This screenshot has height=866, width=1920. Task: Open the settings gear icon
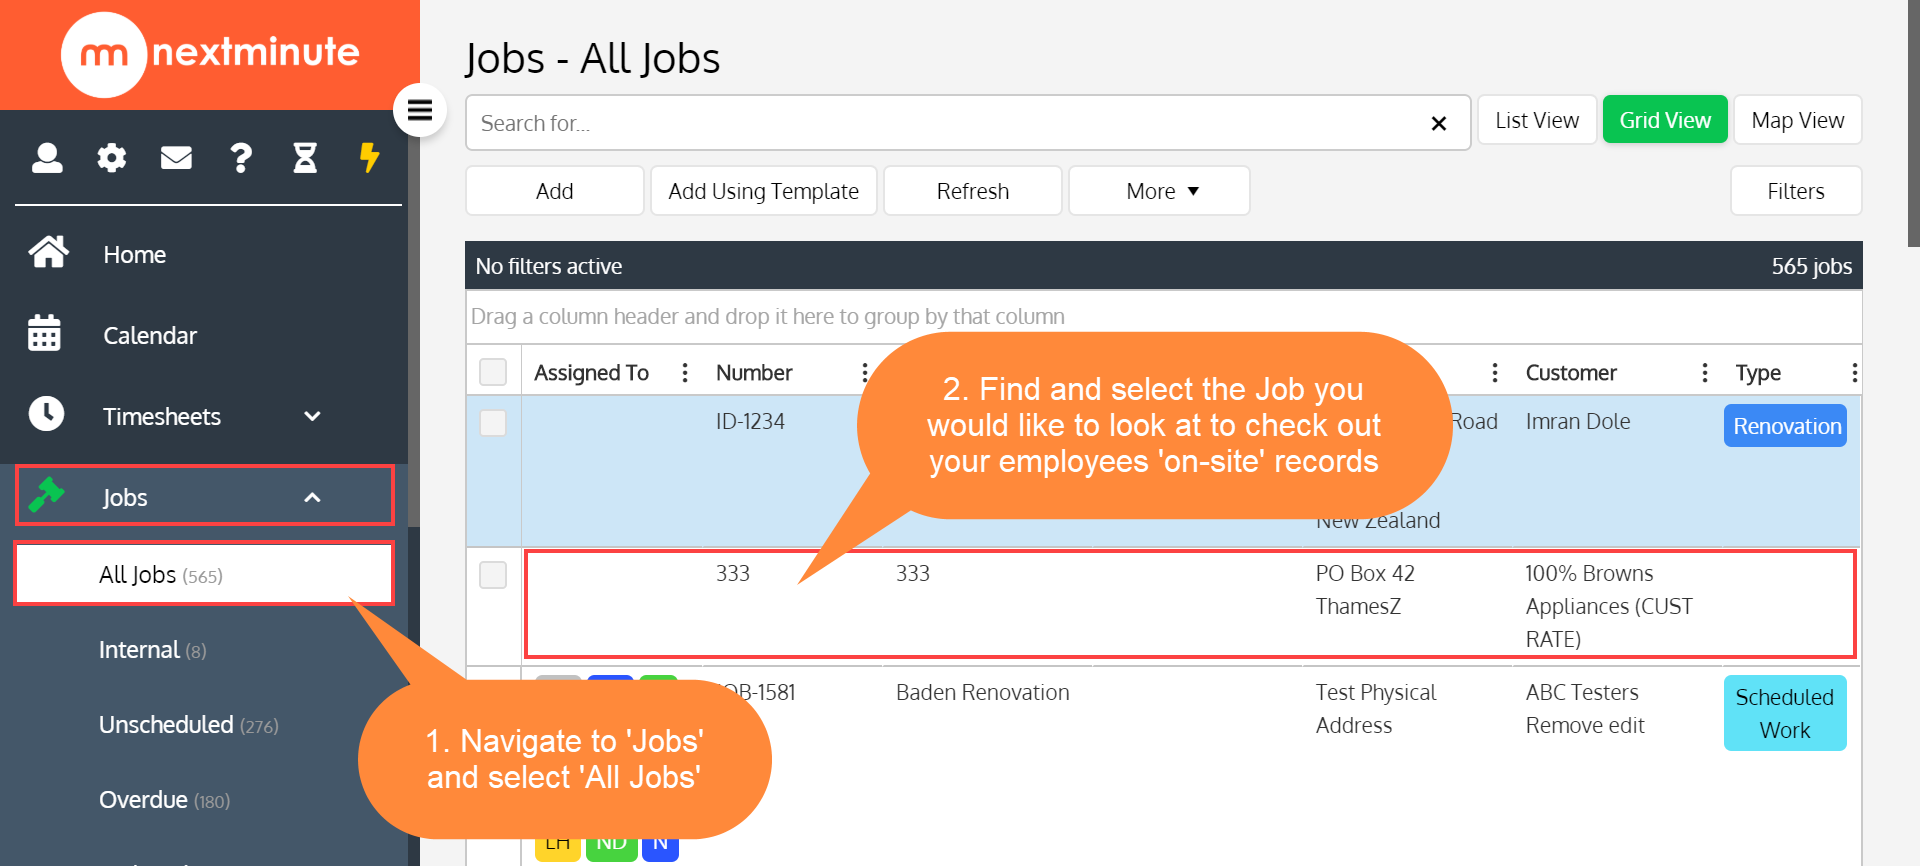[111, 158]
